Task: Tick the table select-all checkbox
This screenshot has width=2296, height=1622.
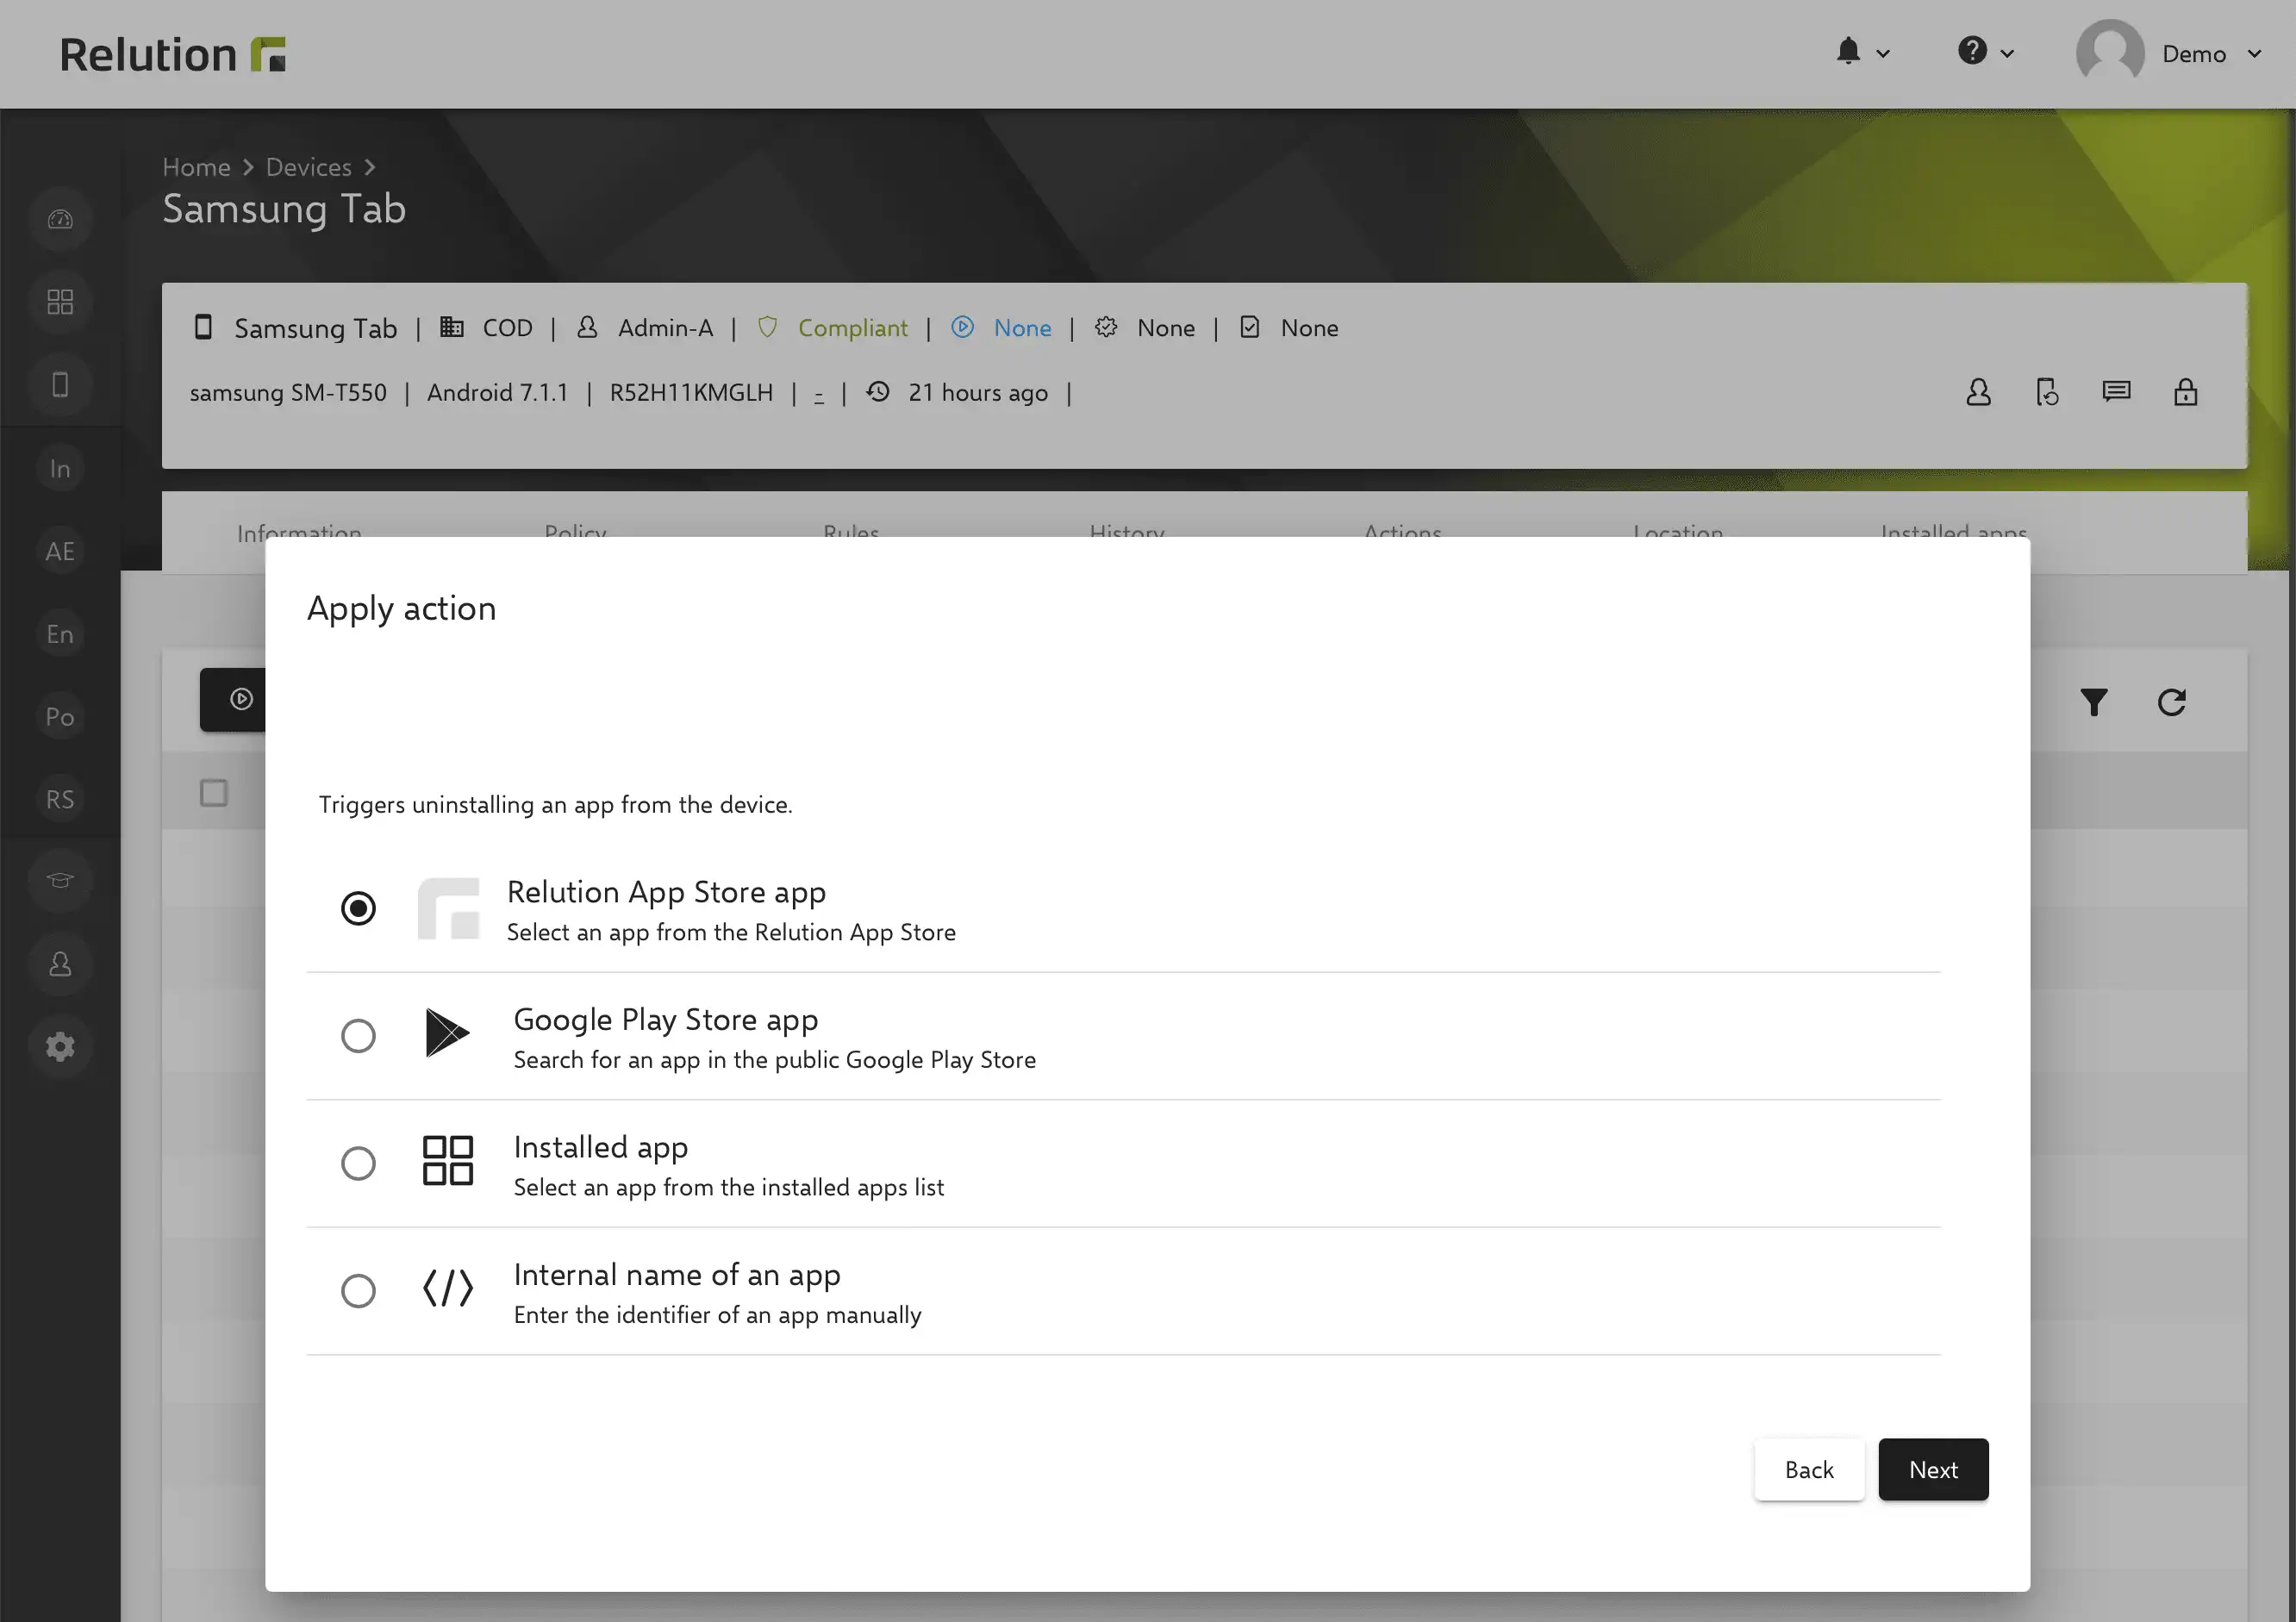Action: [214, 793]
